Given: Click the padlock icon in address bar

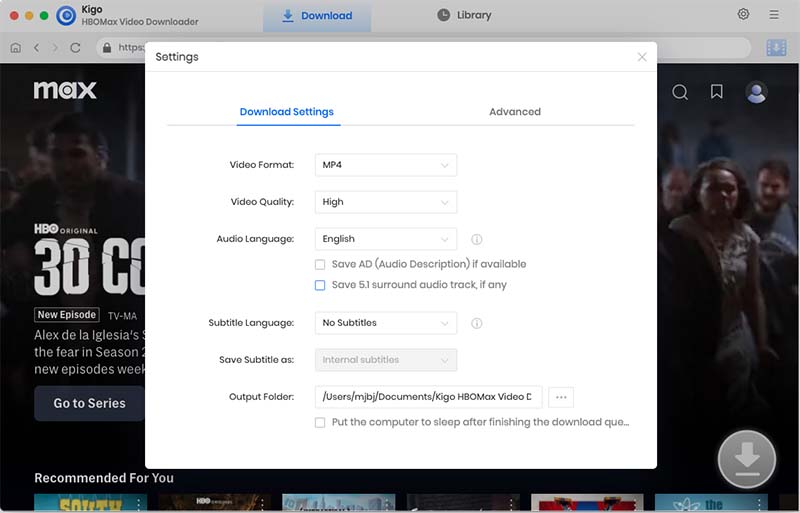Looking at the screenshot, I should click(107, 47).
